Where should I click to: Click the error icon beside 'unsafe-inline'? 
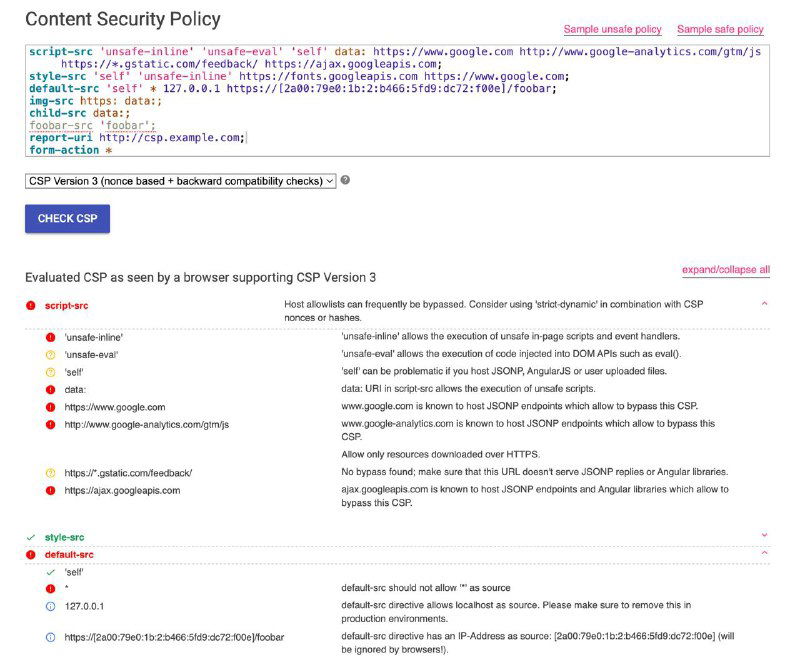50,337
